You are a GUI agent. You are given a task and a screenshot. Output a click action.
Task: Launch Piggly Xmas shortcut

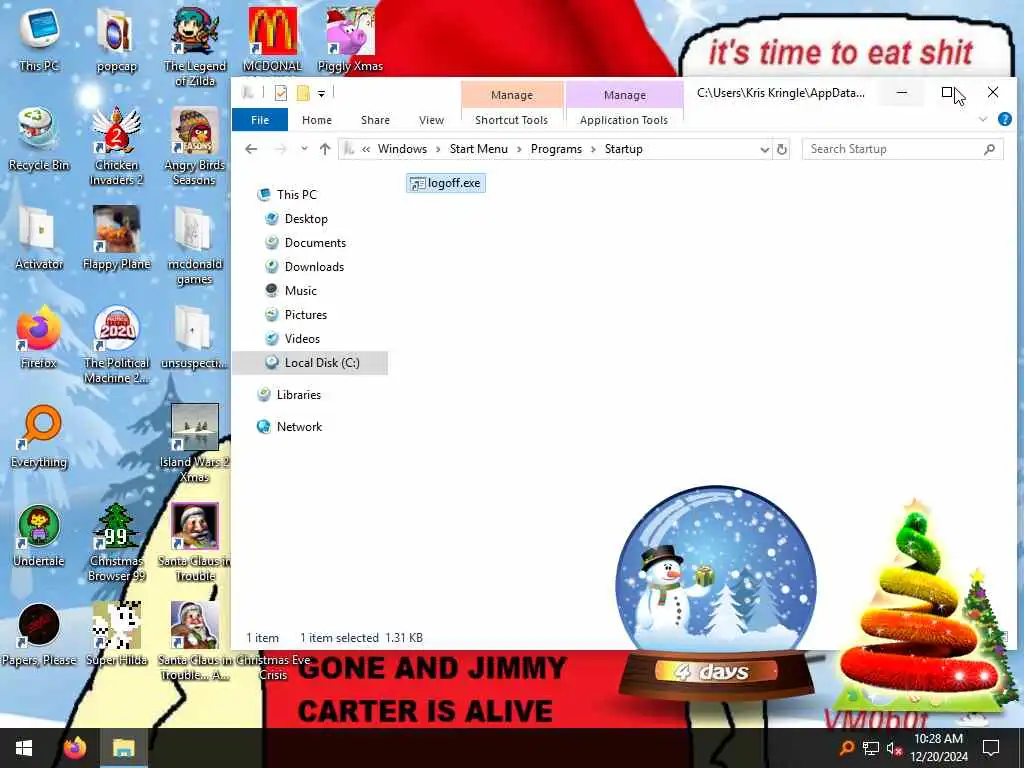pos(351,38)
